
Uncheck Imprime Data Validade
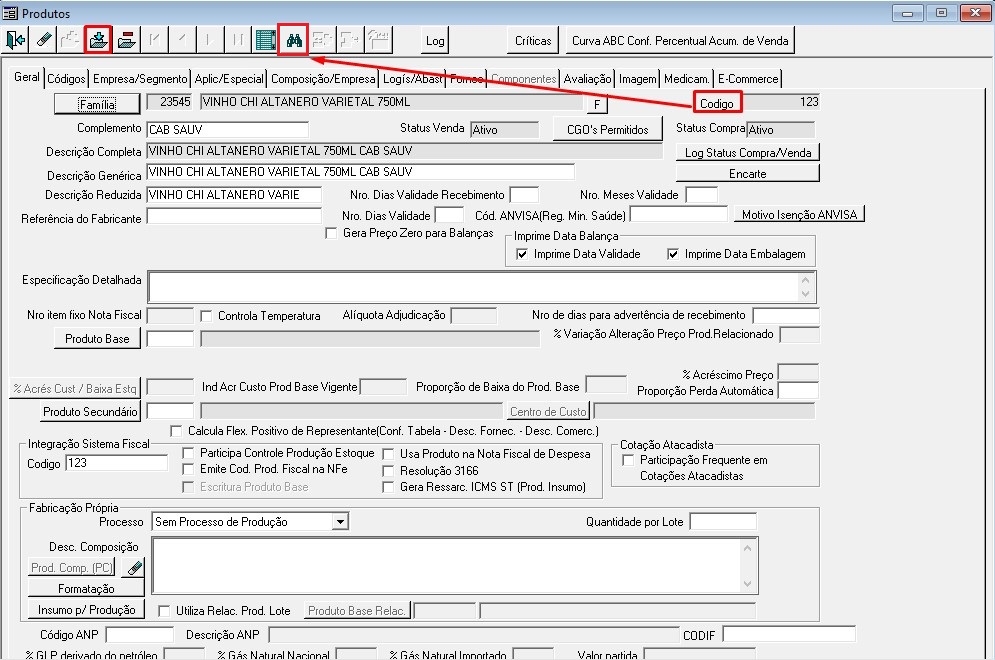pos(522,254)
